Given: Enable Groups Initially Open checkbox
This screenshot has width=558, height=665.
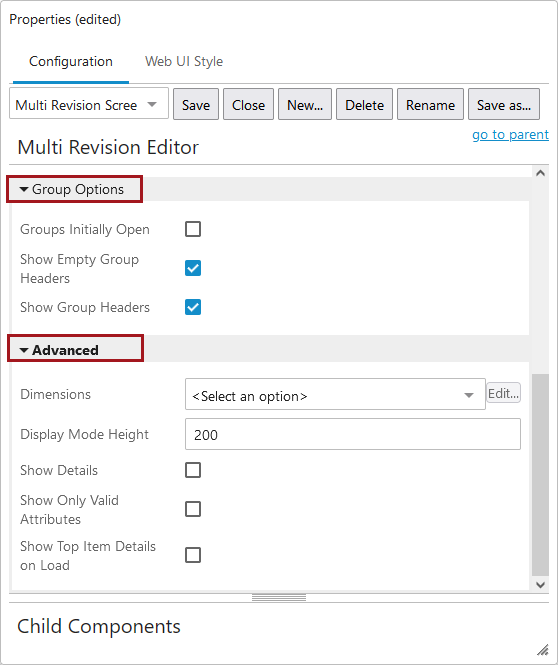Looking at the screenshot, I should point(193,229).
